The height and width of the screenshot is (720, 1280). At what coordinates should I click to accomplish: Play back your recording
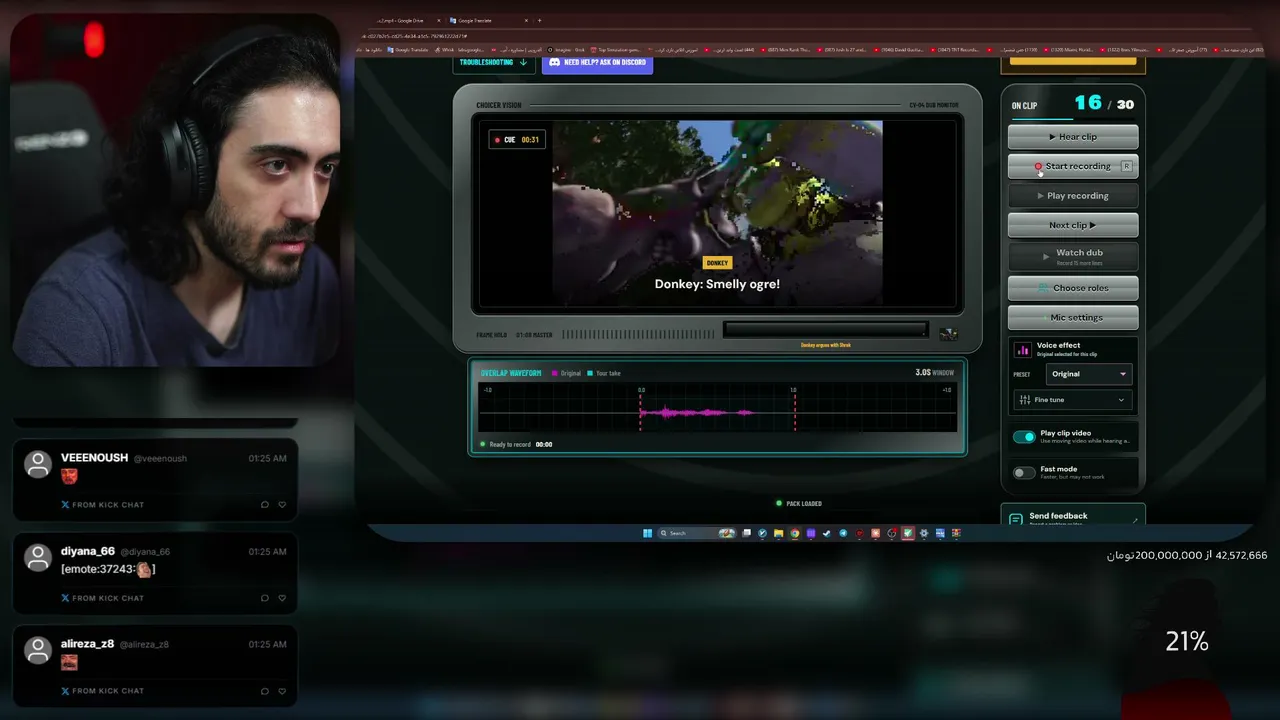(x=1073, y=196)
